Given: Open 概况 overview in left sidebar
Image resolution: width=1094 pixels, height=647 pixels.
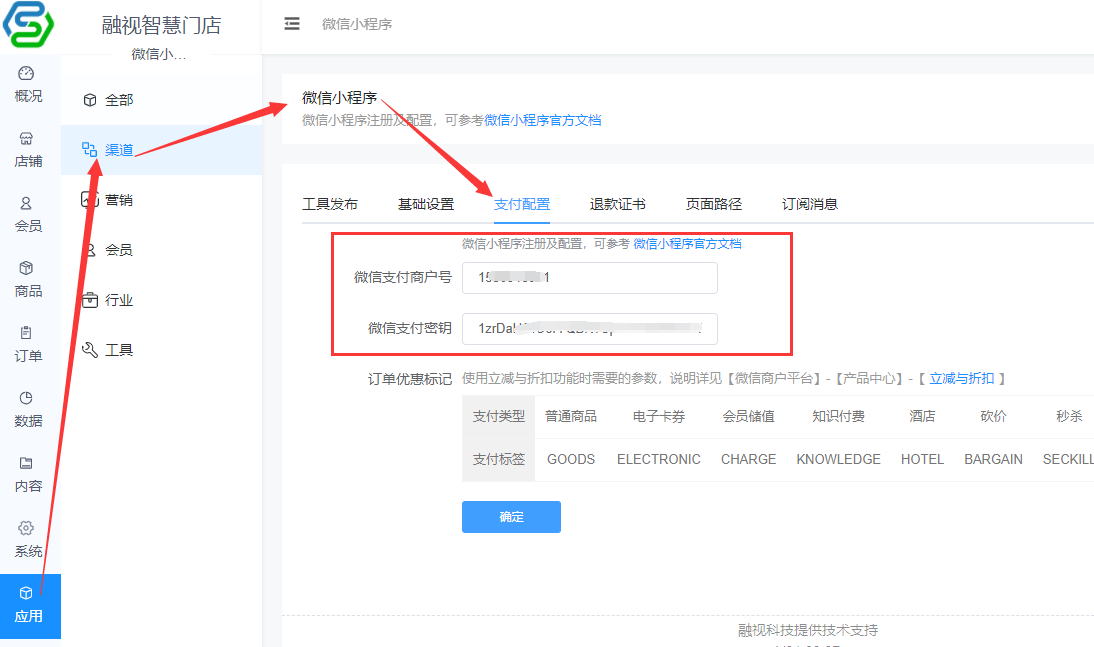Looking at the screenshot, I should point(28,85).
